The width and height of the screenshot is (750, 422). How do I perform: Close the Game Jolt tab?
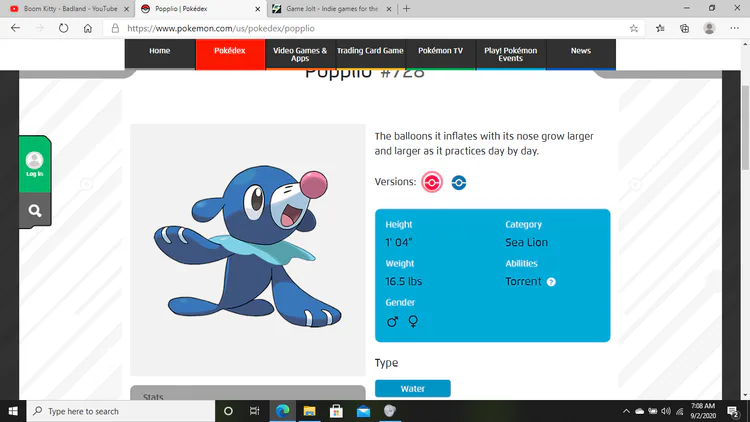point(388,9)
